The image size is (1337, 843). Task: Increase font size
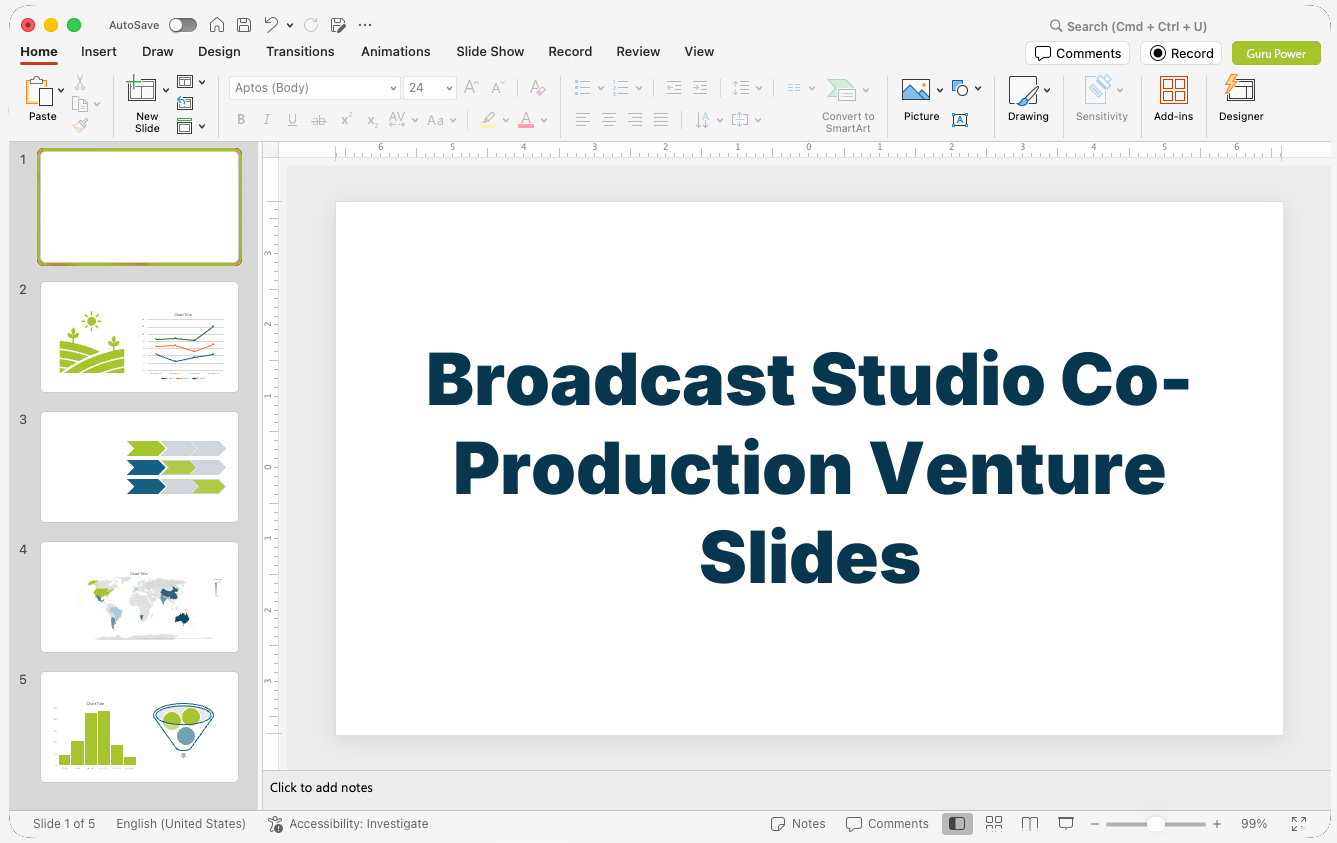click(x=471, y=88)
